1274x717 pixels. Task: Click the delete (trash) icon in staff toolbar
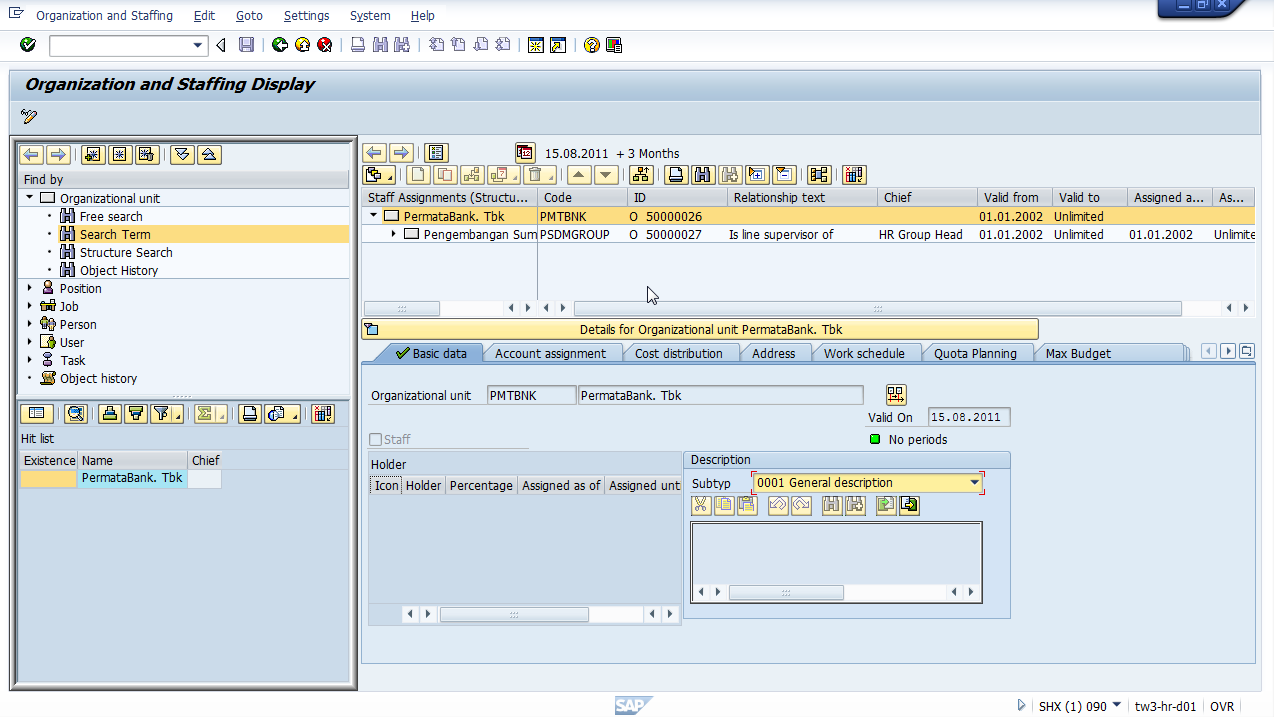point(534,174)
